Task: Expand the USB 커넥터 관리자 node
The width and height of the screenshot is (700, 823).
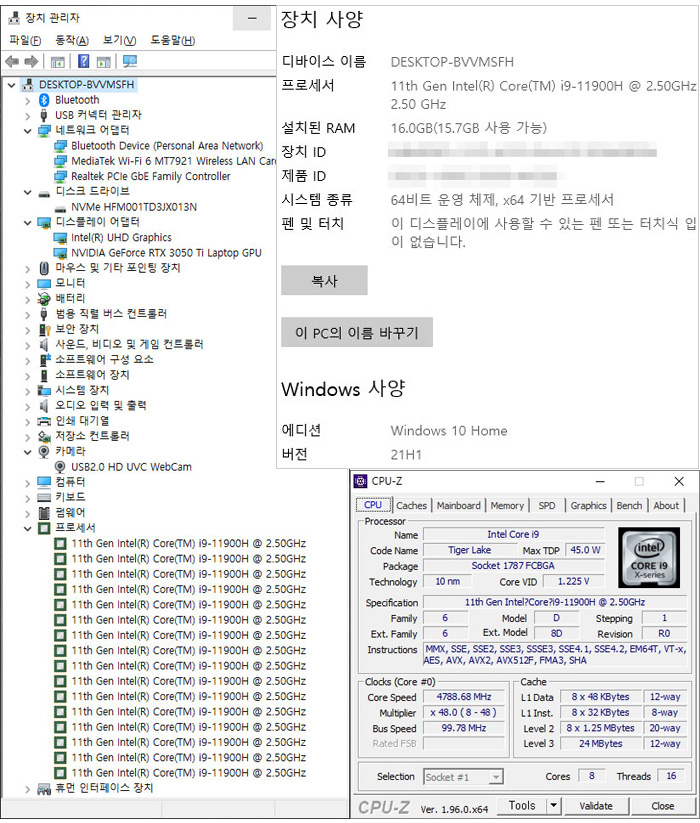Action: tap(26, 115)
